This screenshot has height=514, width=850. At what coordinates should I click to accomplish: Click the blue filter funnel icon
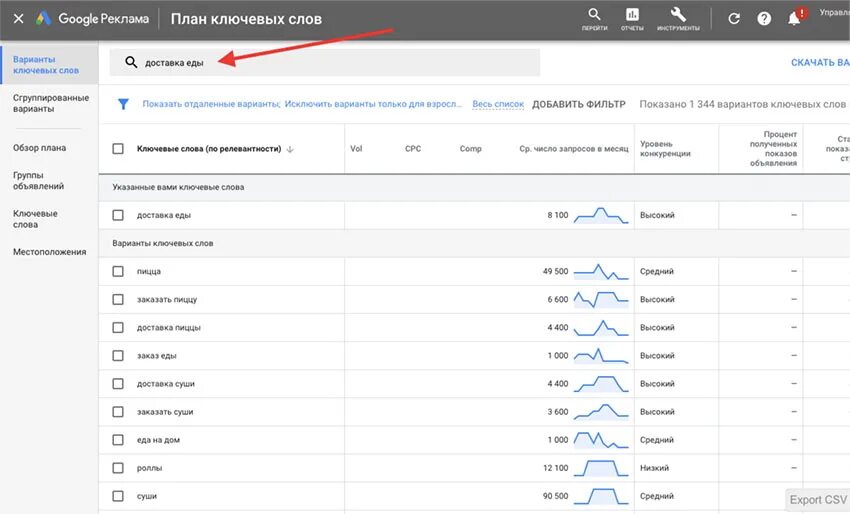[124, 104]
